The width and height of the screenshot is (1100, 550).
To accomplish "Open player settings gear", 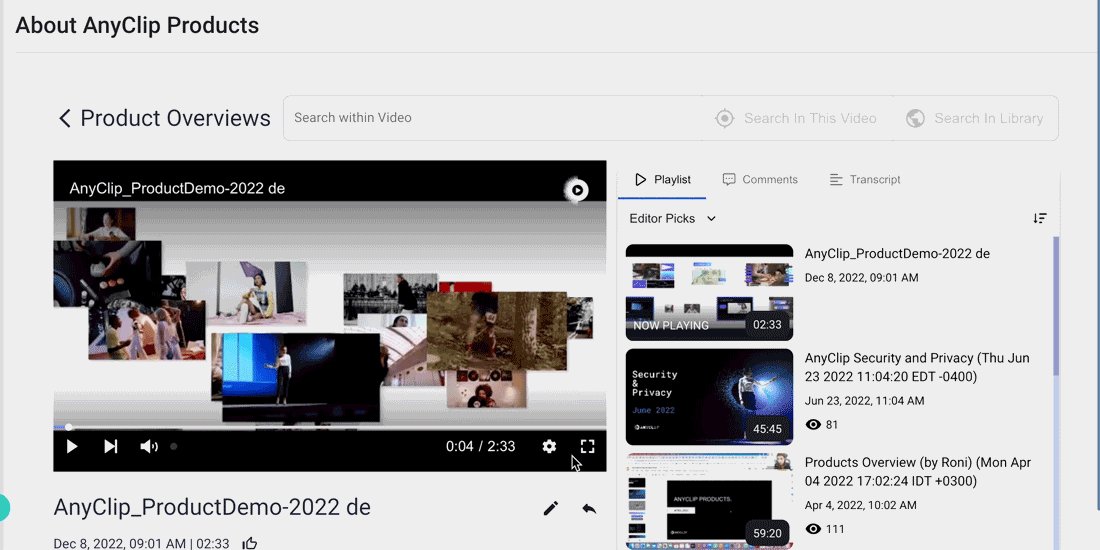I will tap(549, 446).
